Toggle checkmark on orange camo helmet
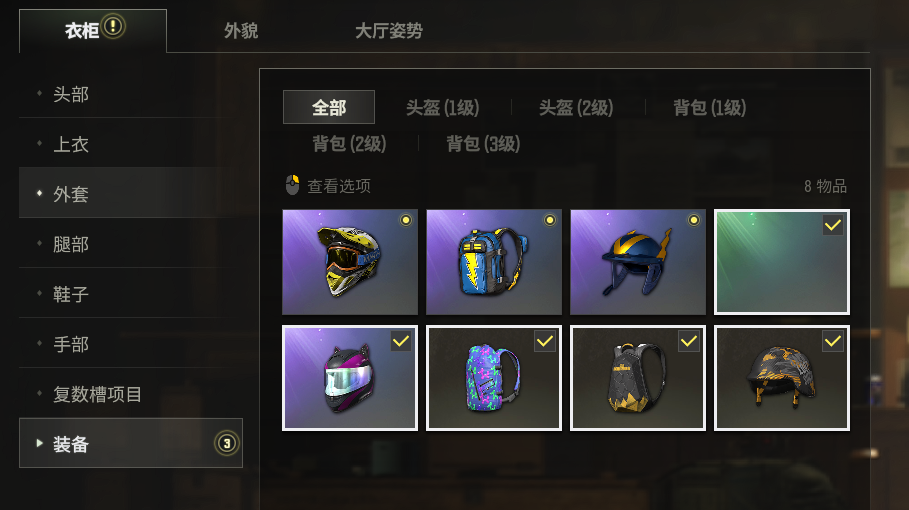Screen dimensions: 909x510 point(833,341)
